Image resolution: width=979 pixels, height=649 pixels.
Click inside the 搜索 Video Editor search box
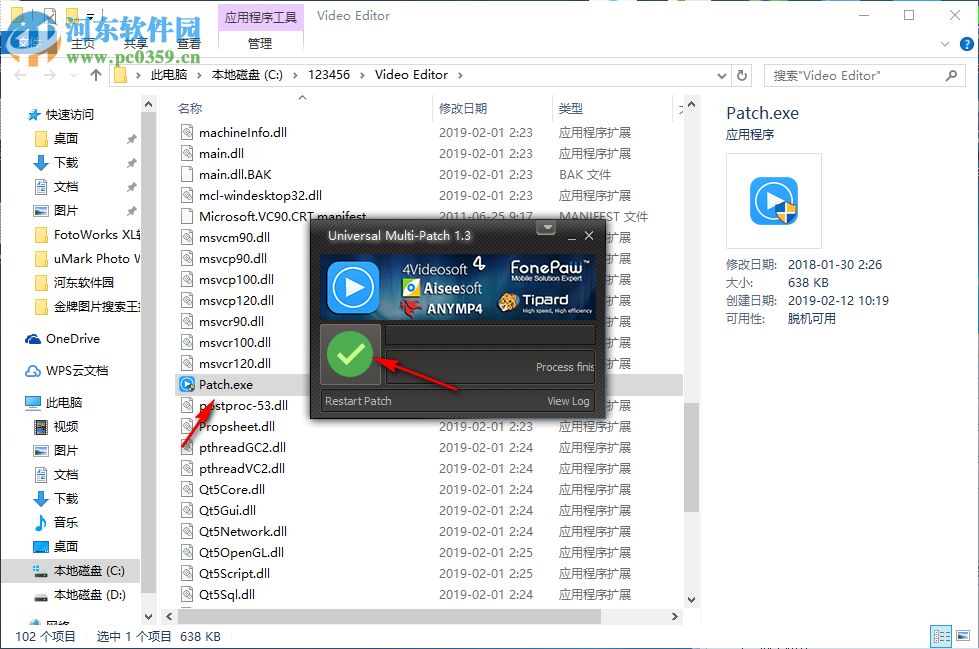[860, 74]
